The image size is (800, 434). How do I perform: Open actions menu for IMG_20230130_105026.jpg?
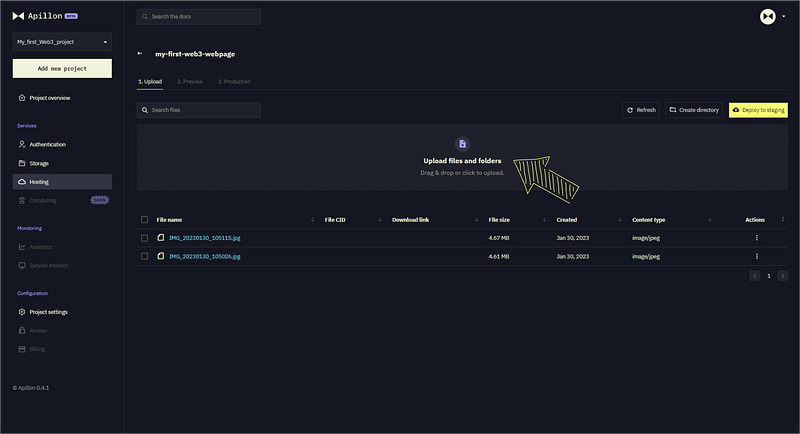[x=757, y=256]
